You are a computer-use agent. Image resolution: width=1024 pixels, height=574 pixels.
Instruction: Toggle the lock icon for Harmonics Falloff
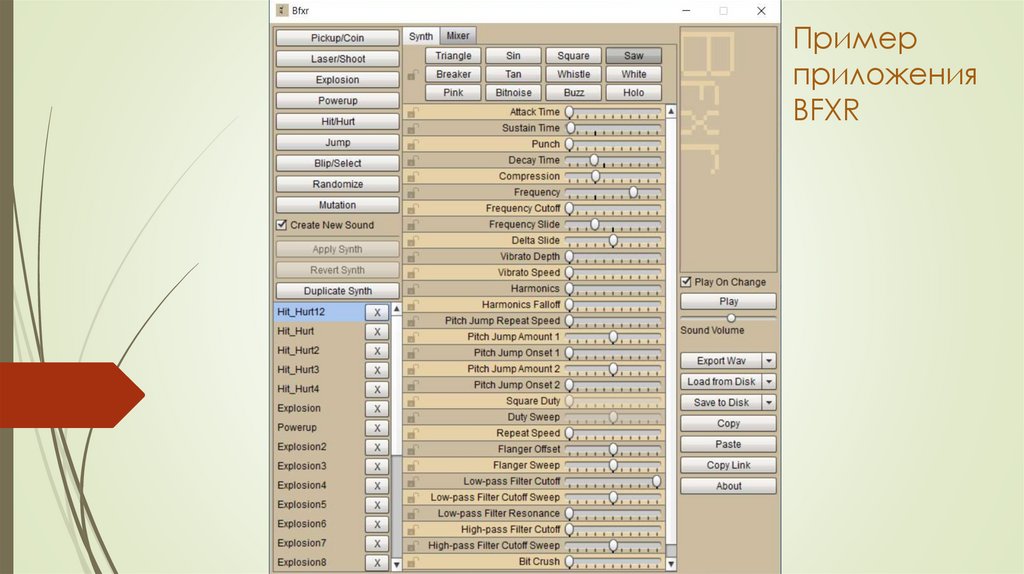(x=413, y=305)
